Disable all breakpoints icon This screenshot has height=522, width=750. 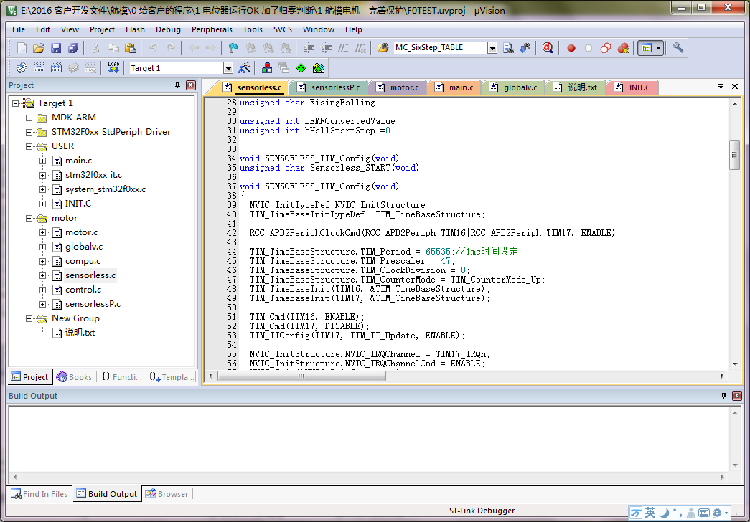606,48
